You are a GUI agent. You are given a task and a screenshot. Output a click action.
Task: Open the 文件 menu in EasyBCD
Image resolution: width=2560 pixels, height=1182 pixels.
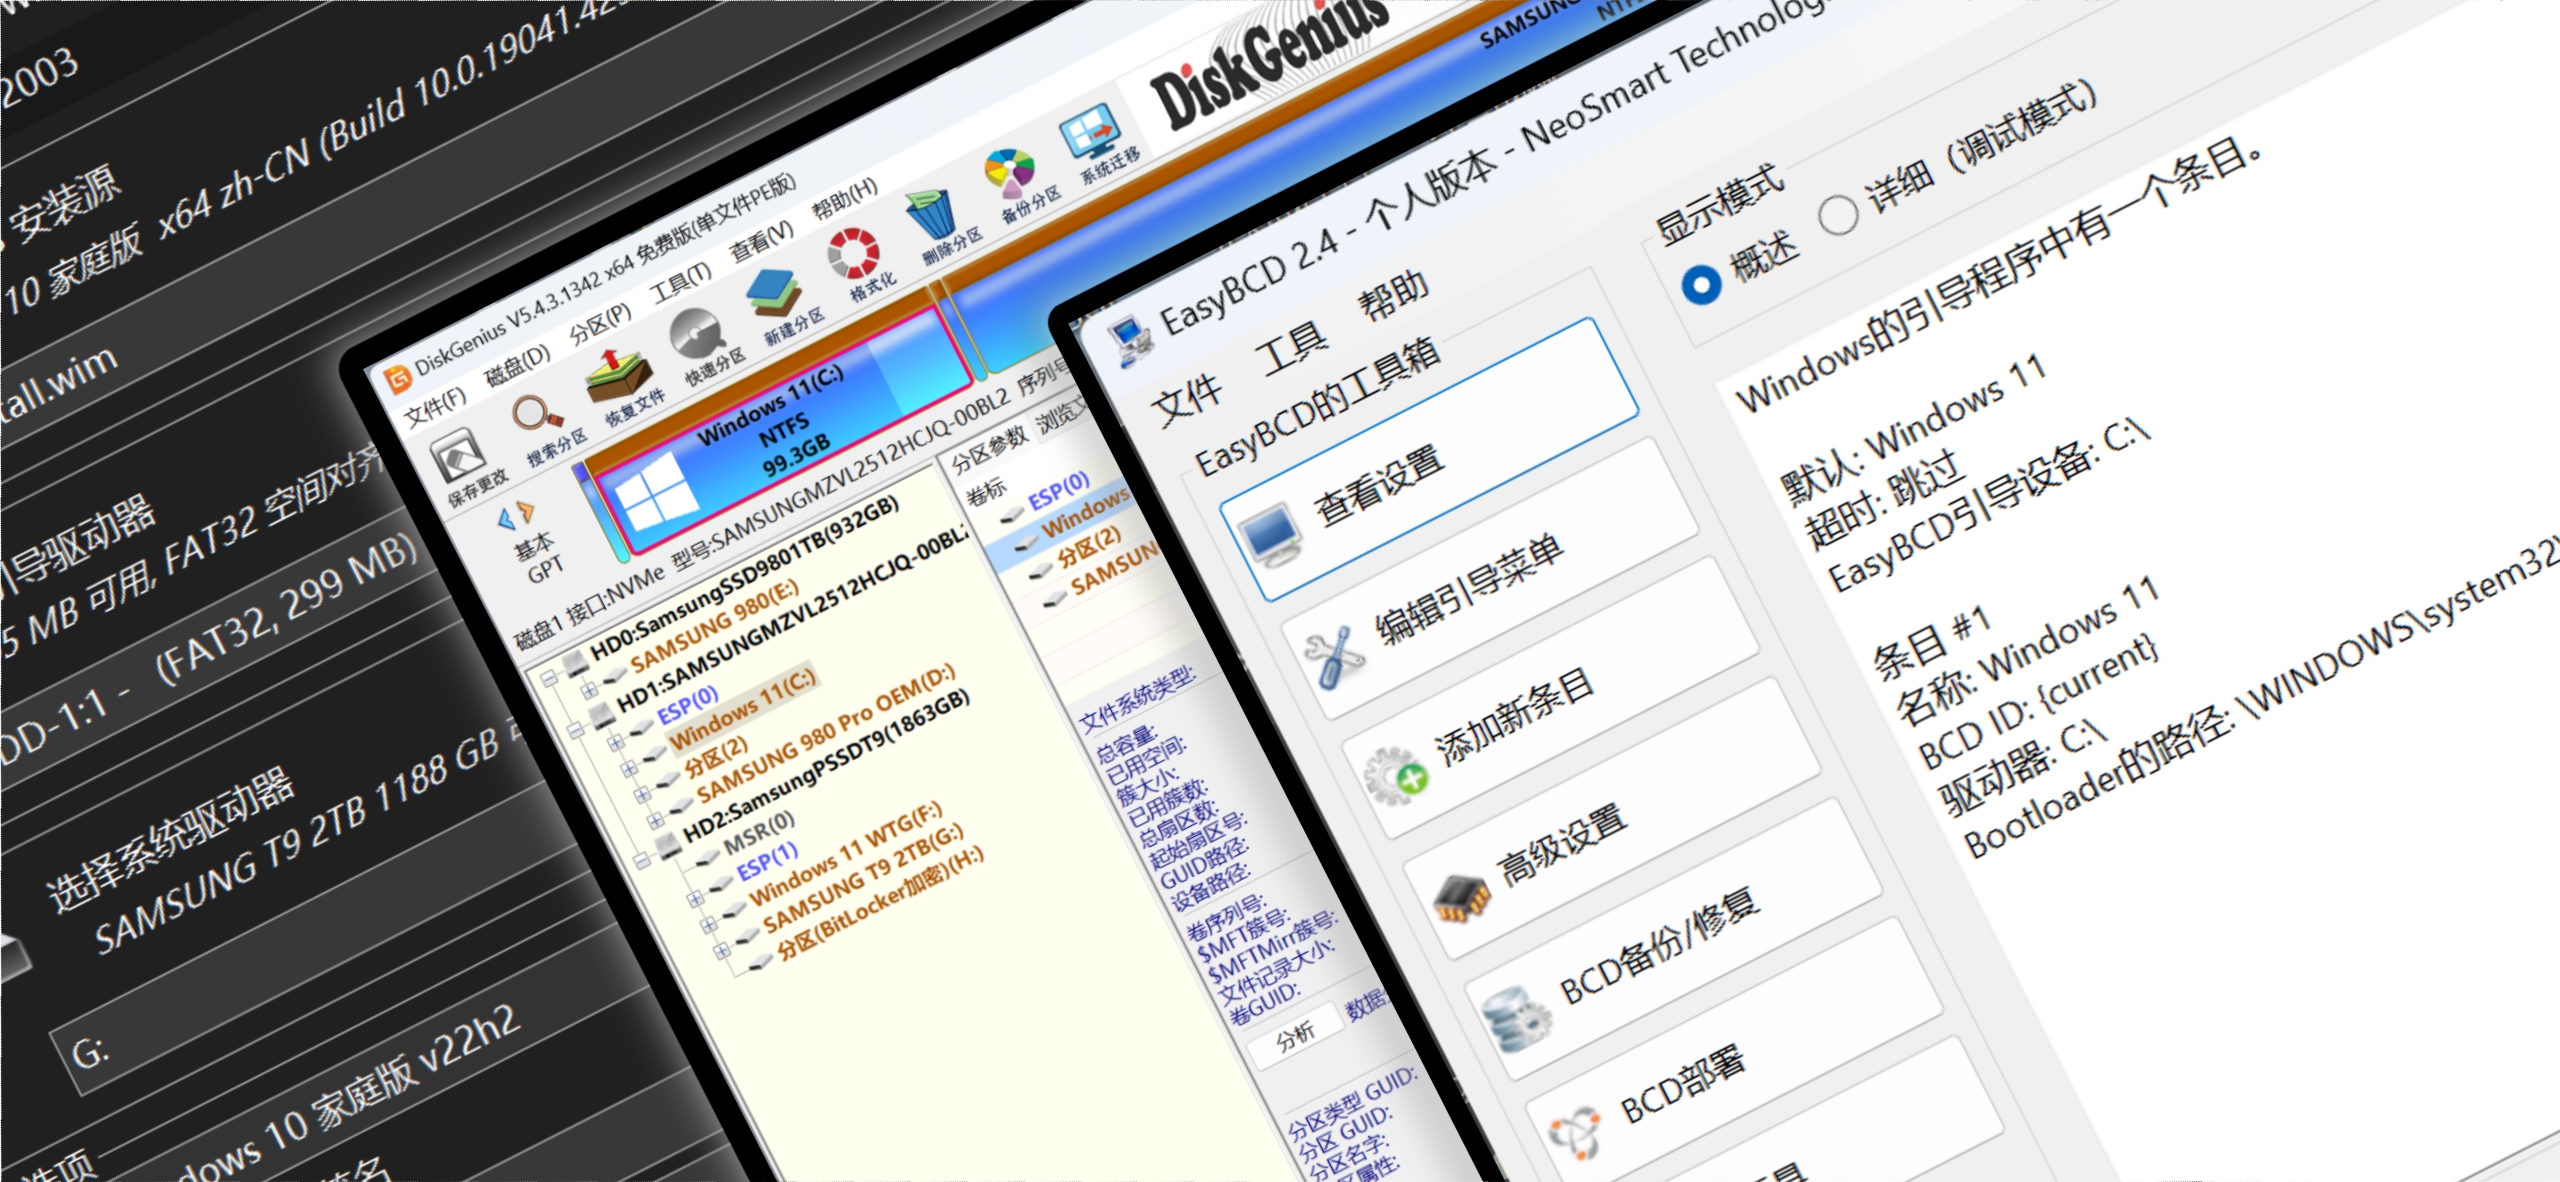click(x=1186, y=401)
